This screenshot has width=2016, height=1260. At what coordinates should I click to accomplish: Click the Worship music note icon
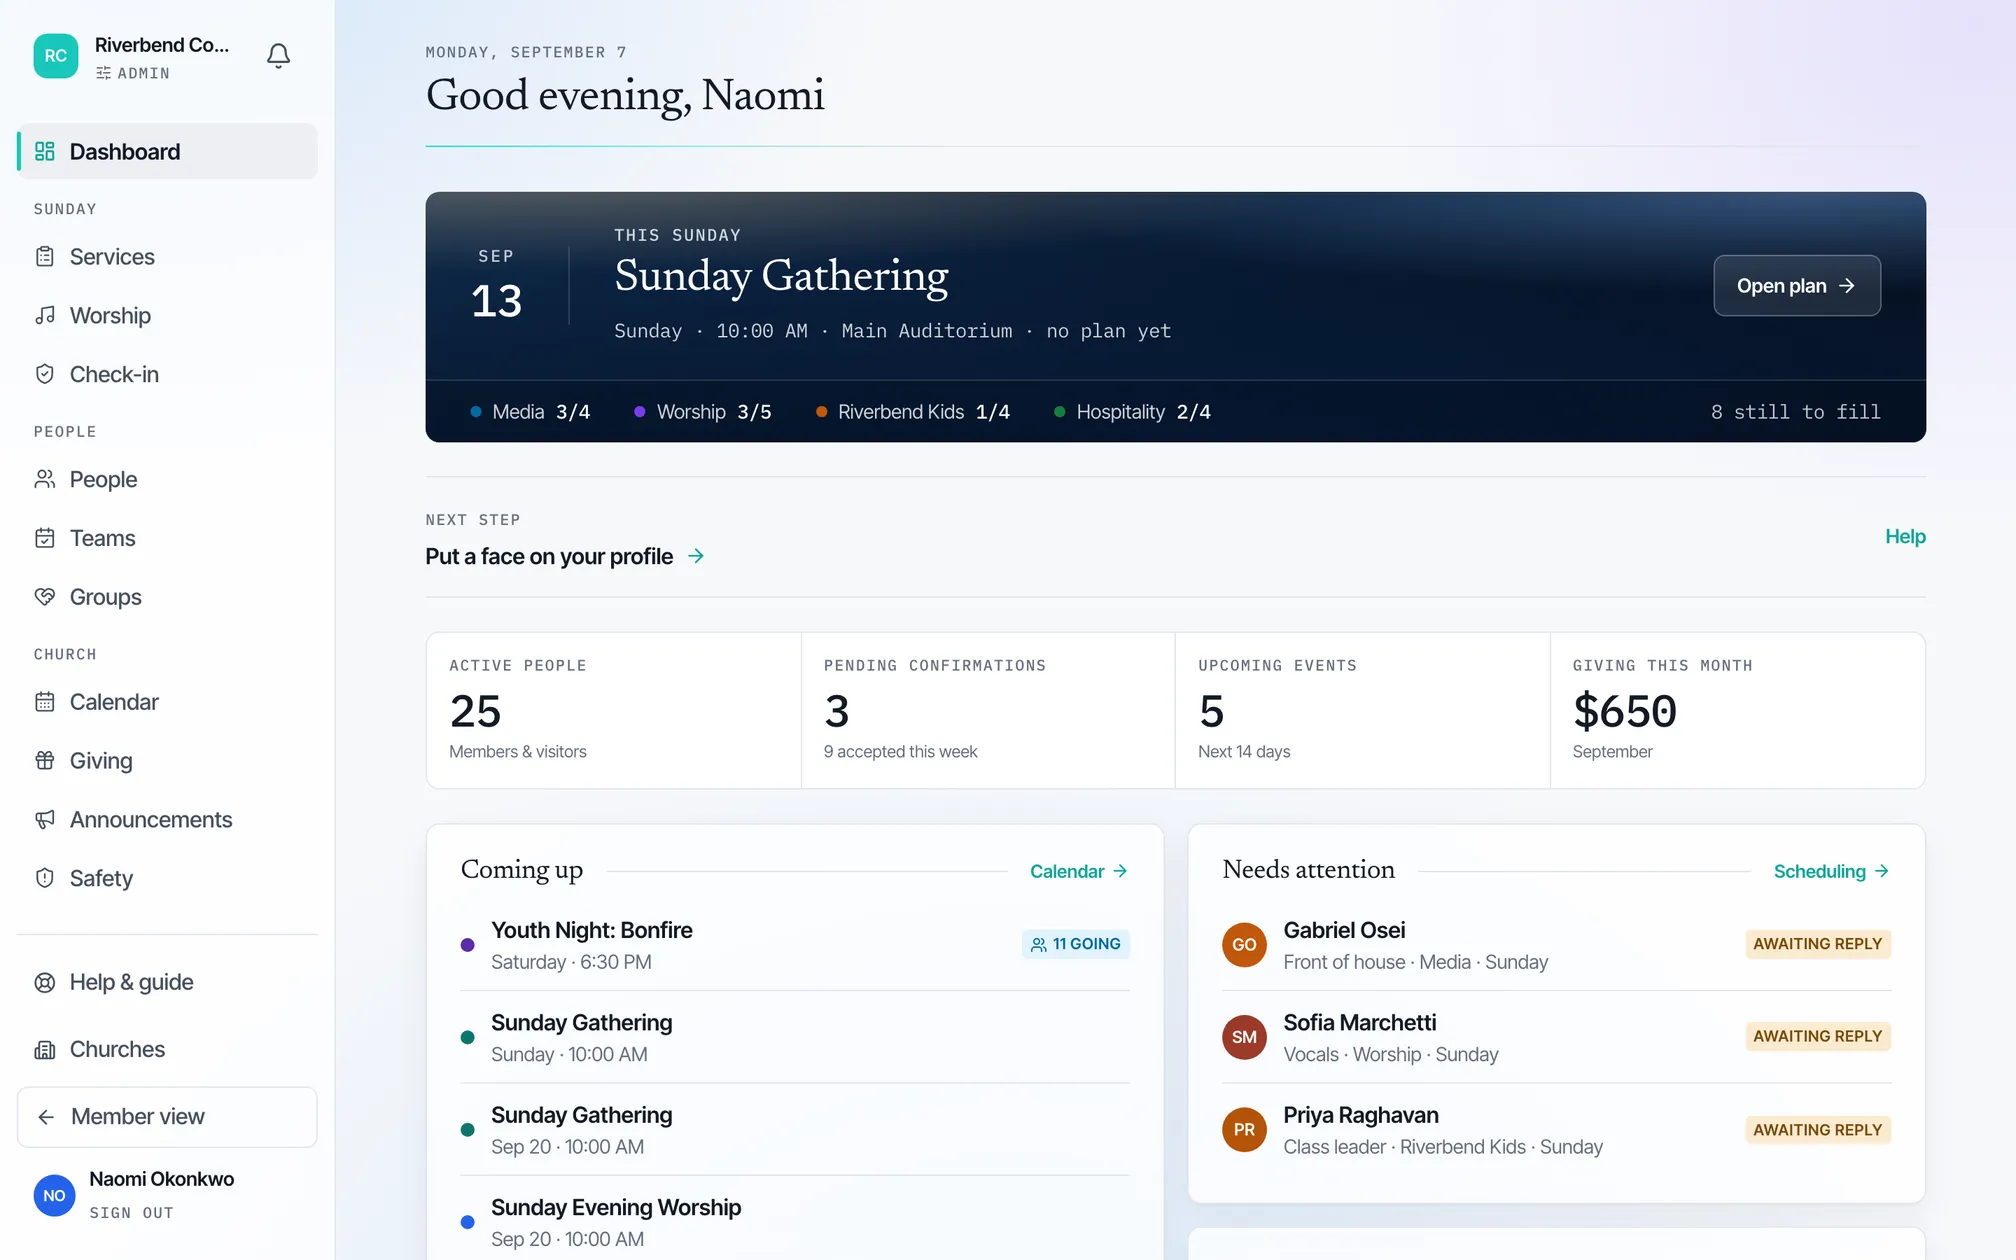tap(45, 316)
